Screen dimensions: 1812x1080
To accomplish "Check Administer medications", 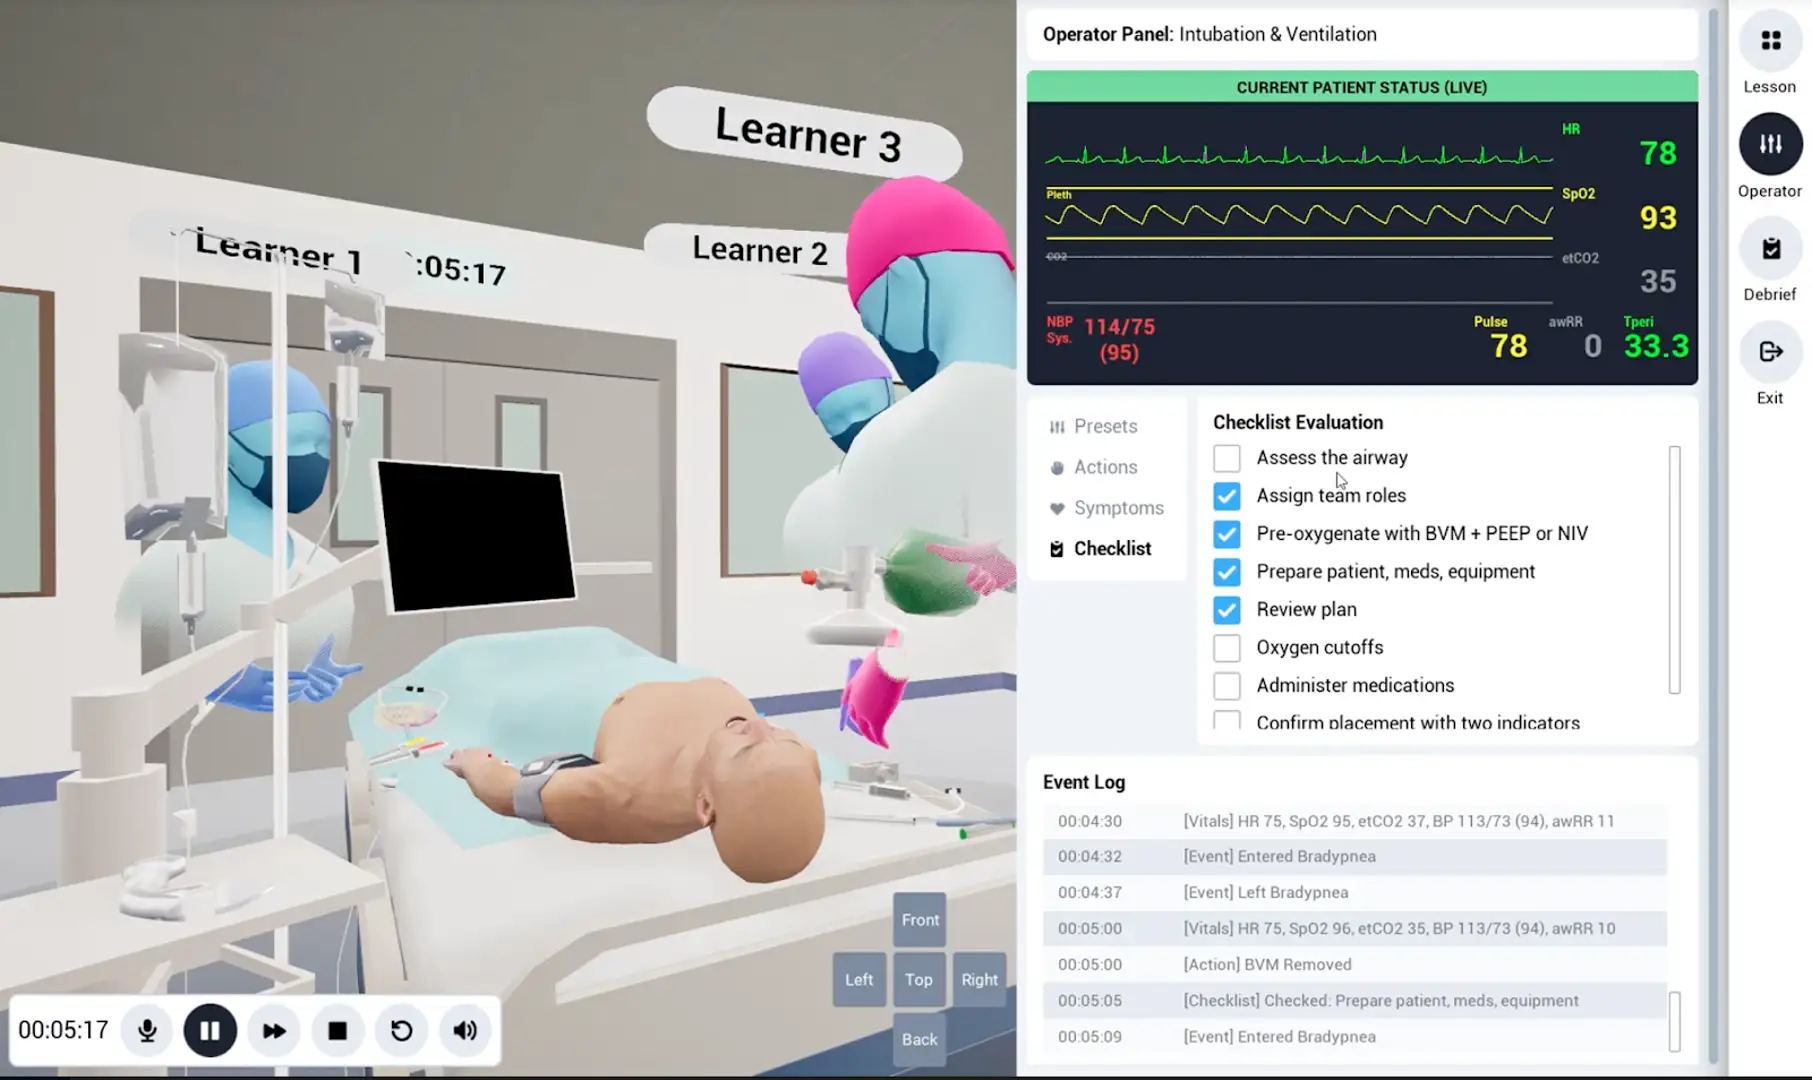I will pos(1227,686).
